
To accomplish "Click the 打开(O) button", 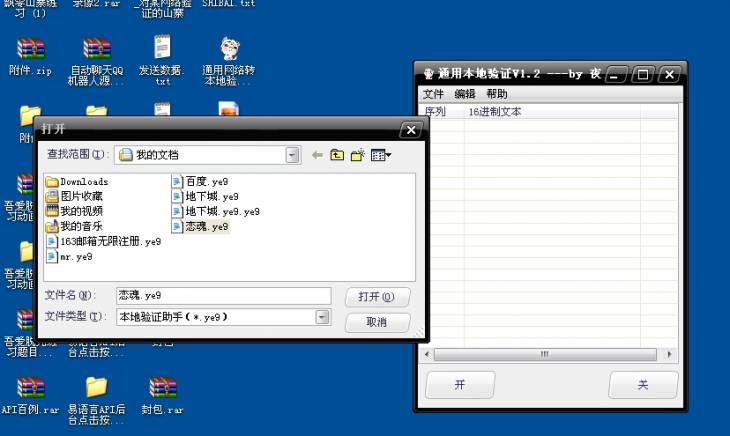I will 377,297.
